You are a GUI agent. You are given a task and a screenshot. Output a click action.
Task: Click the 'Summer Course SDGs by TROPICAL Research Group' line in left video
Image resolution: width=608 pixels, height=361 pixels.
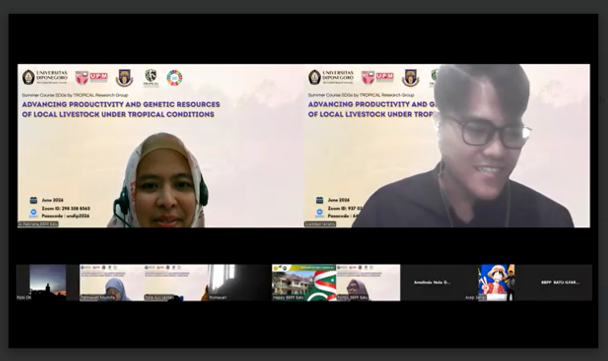75,95
